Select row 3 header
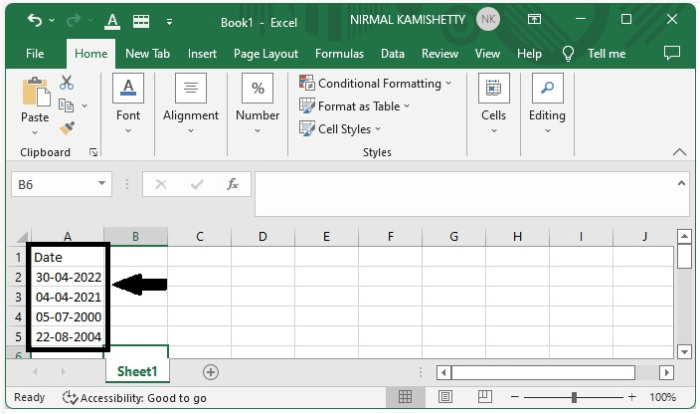Screen dimensions: 700x414 click(x=18, y=297)
